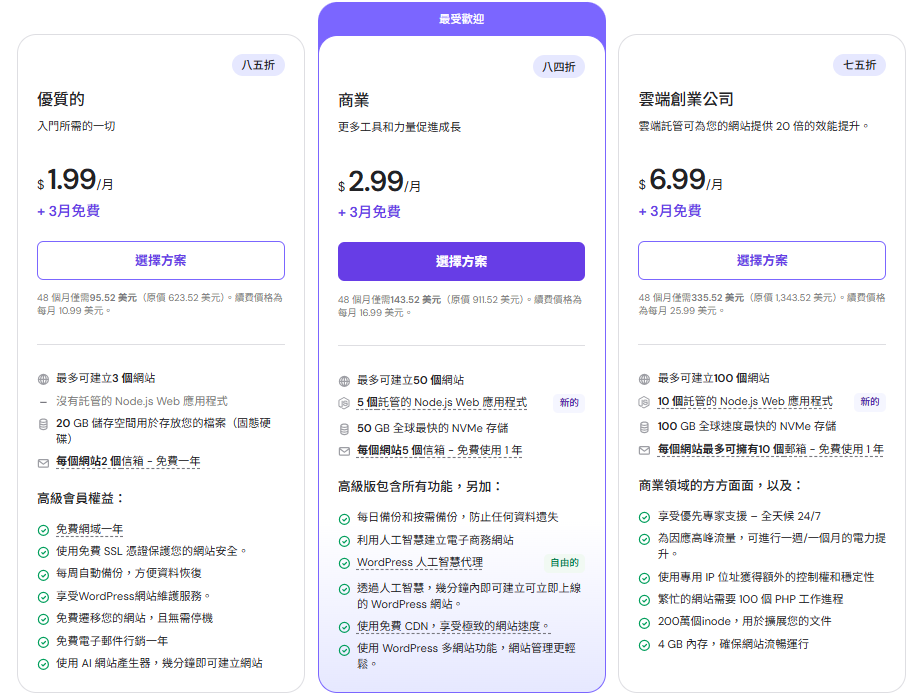Select the 雲端創業公司 plan via 選擇方案
The height and width of the screenshot is (700, 920).
click(x=762, y=260)
